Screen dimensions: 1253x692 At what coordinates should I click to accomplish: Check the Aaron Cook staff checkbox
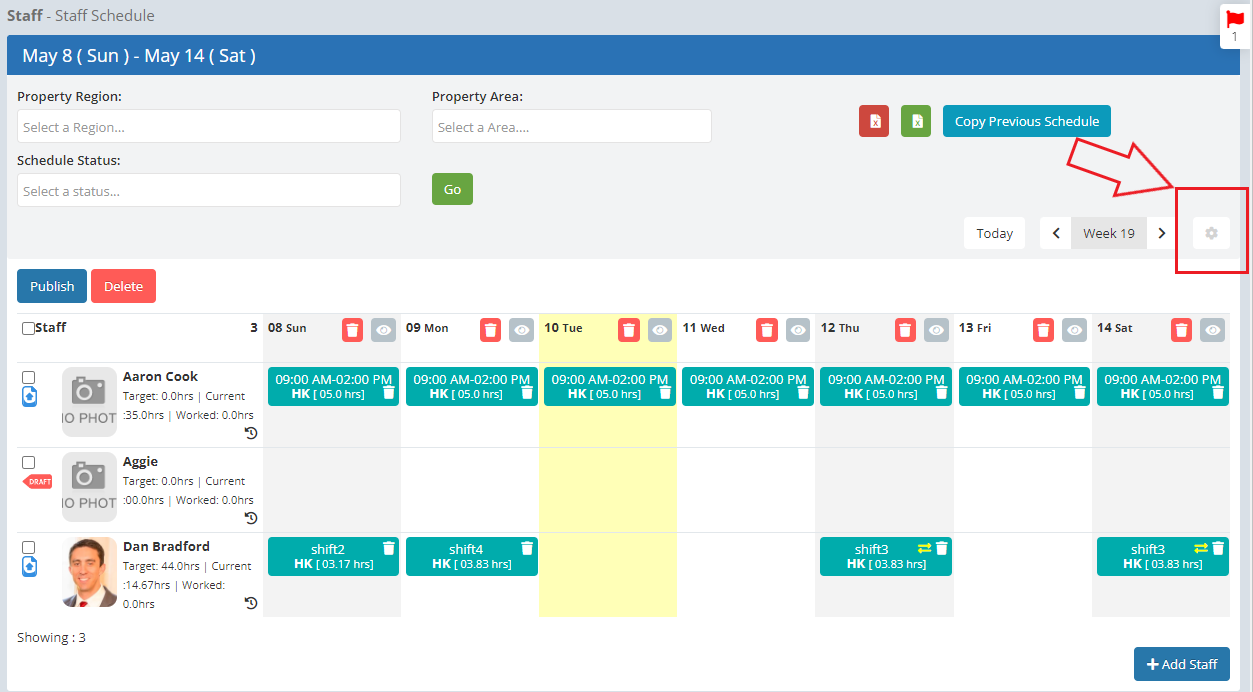point(29,377)
